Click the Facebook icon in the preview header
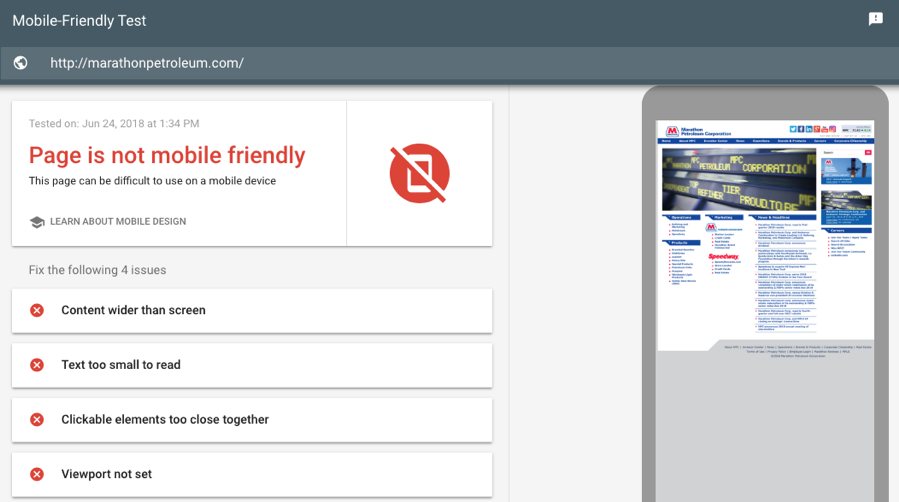The width and height of the screenshot is (899, 502). point(801,130)
